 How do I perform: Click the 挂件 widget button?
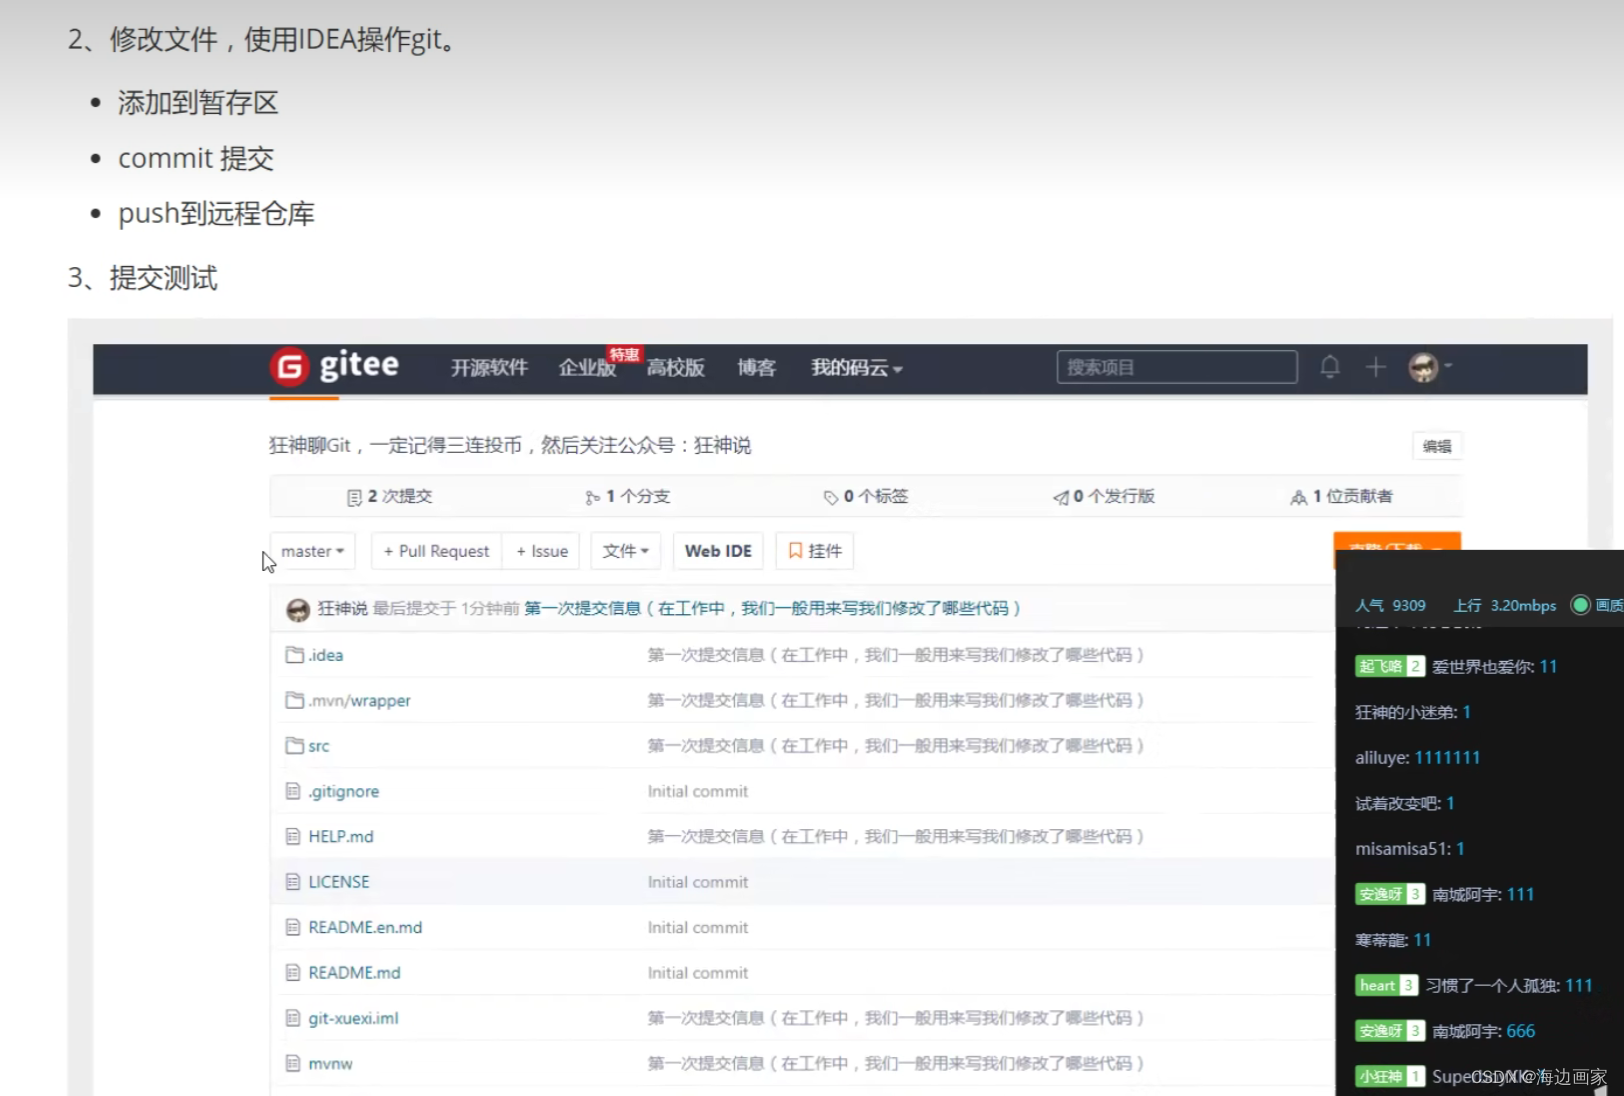click(x=815, y=551)
